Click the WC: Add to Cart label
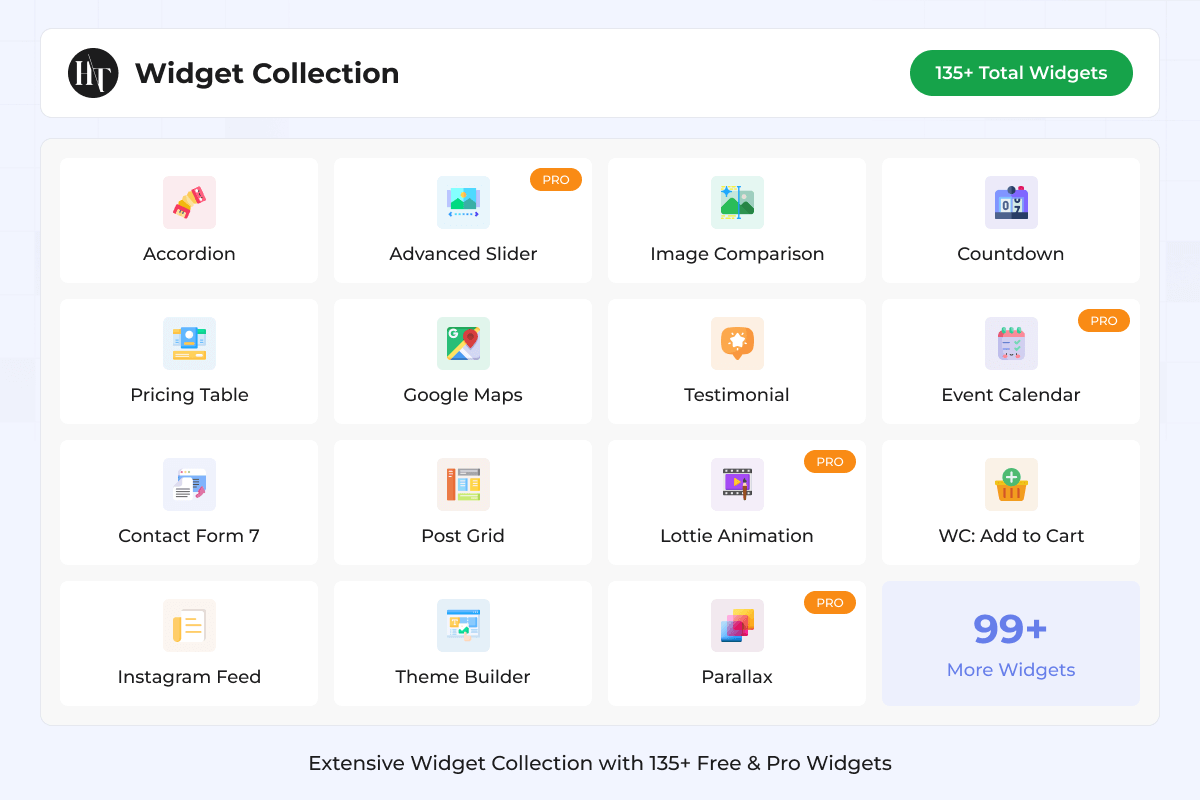Image resolution: width=1200 pixels, height=800 pixels. (1011, 536)
